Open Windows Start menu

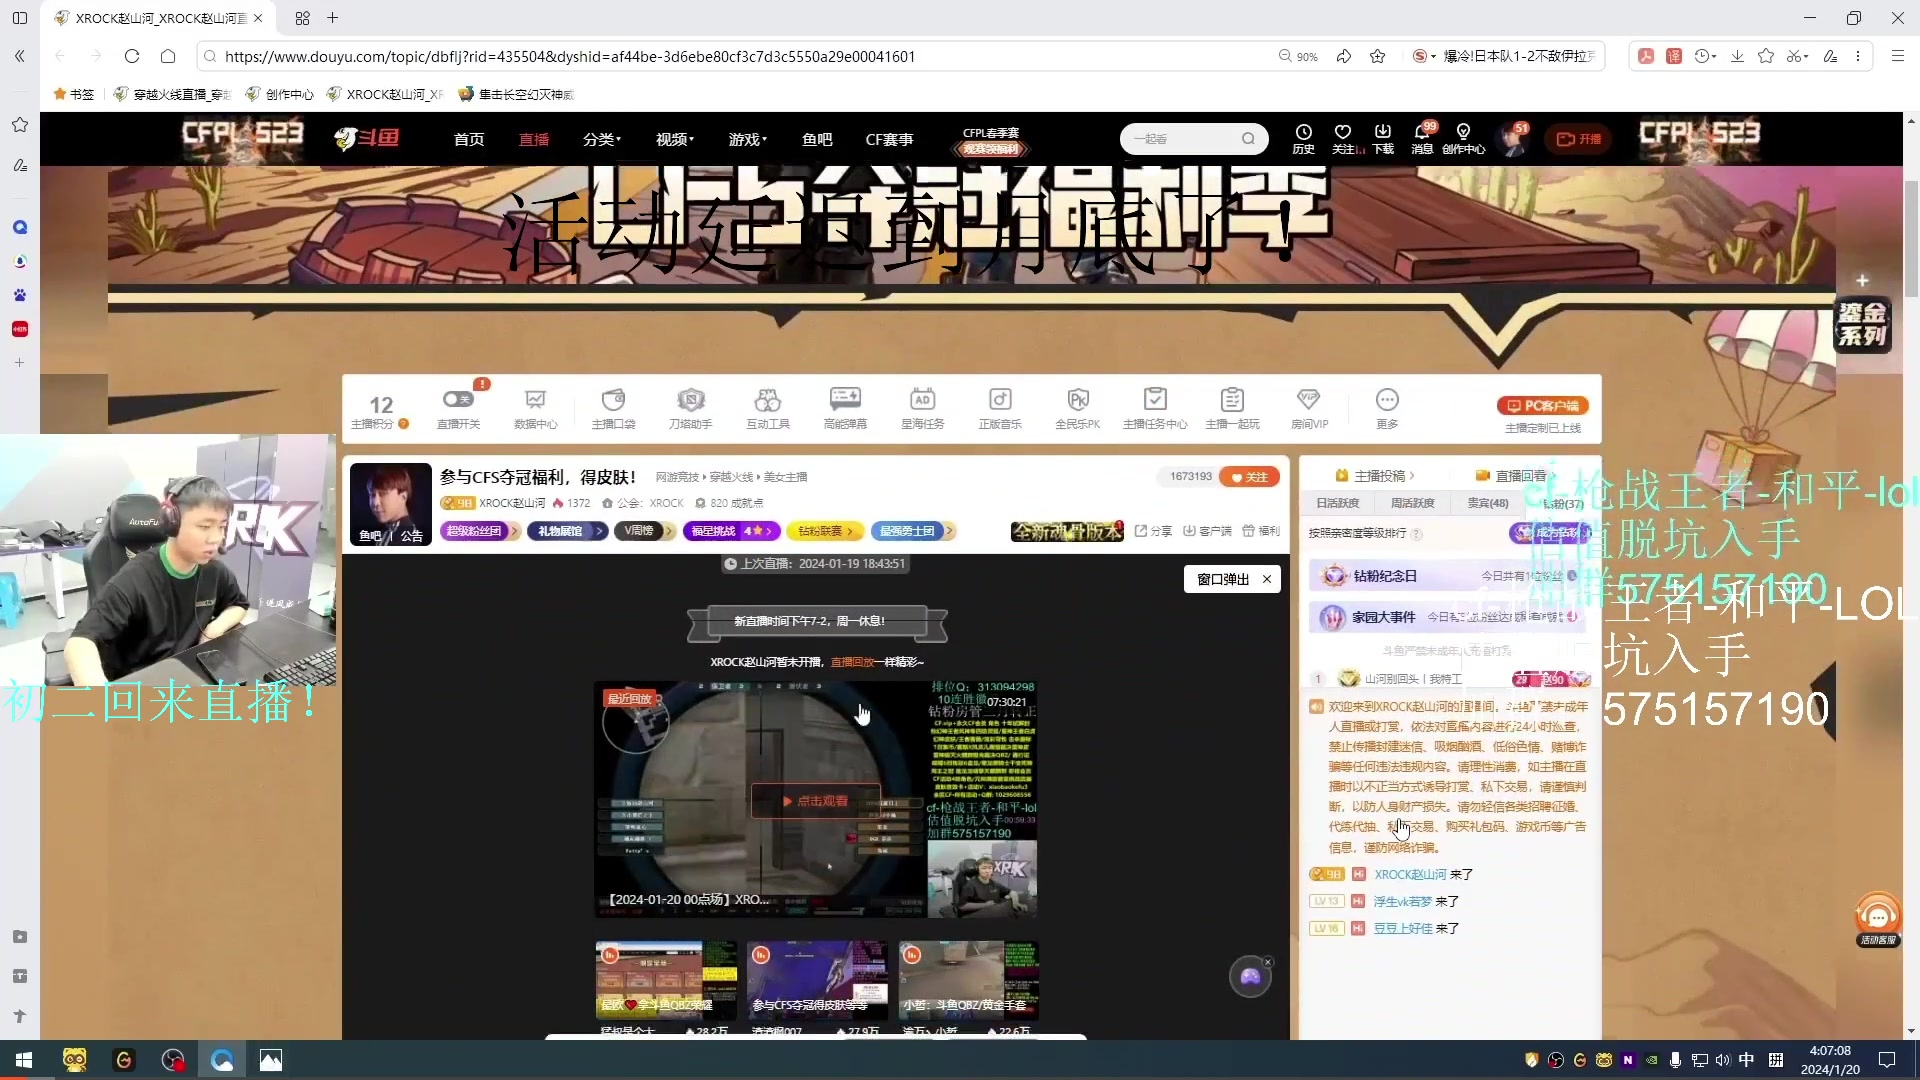24,1060
